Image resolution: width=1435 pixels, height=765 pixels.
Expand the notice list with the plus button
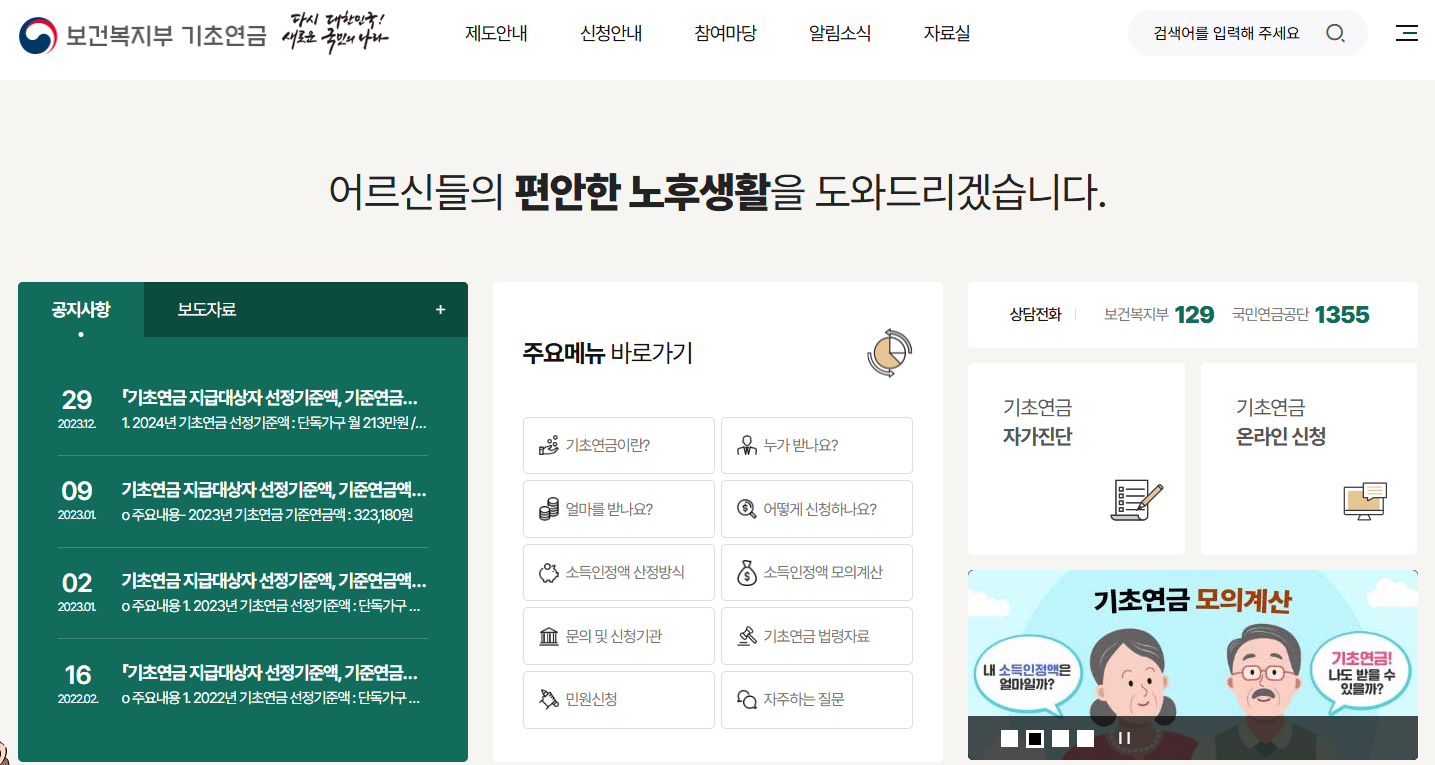coord(439,309)
